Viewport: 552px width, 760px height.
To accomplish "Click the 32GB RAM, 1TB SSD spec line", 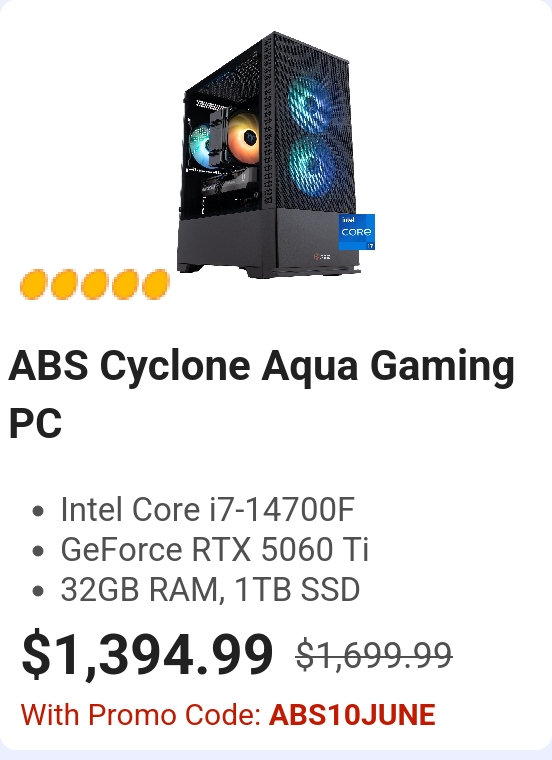I will tap(210, 590).
